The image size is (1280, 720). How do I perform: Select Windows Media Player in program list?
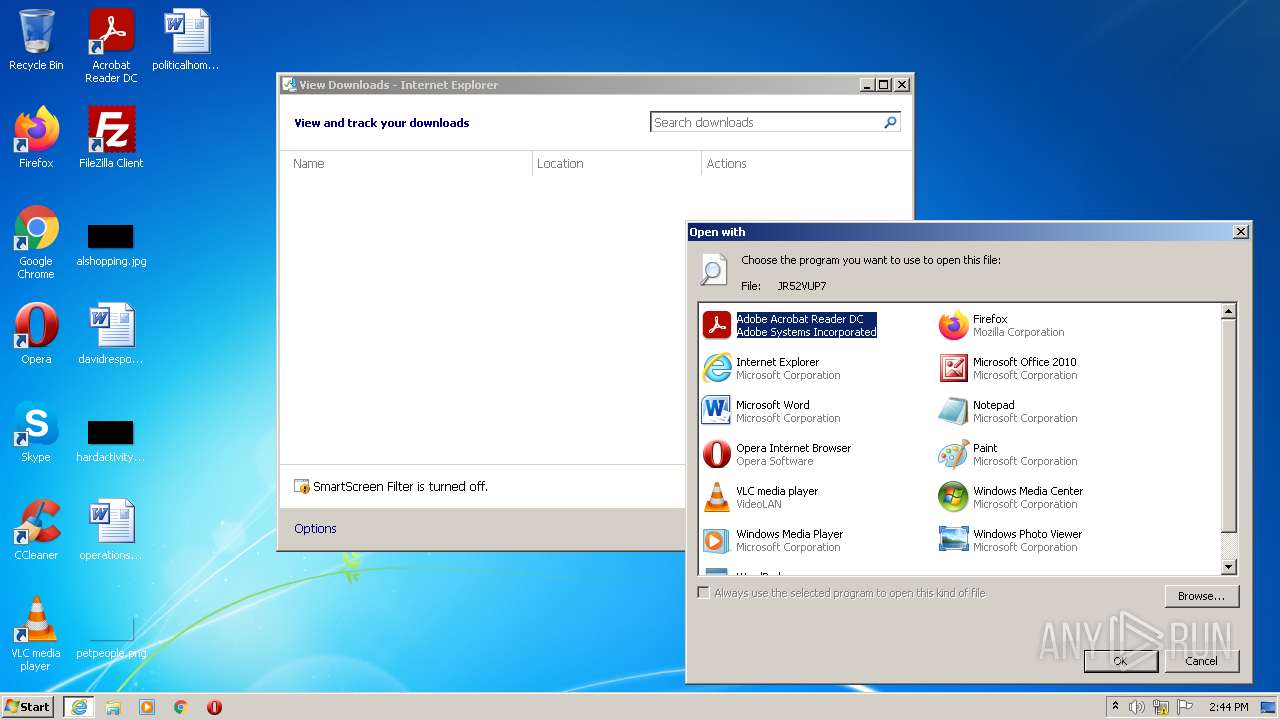(x=773, y=540)
